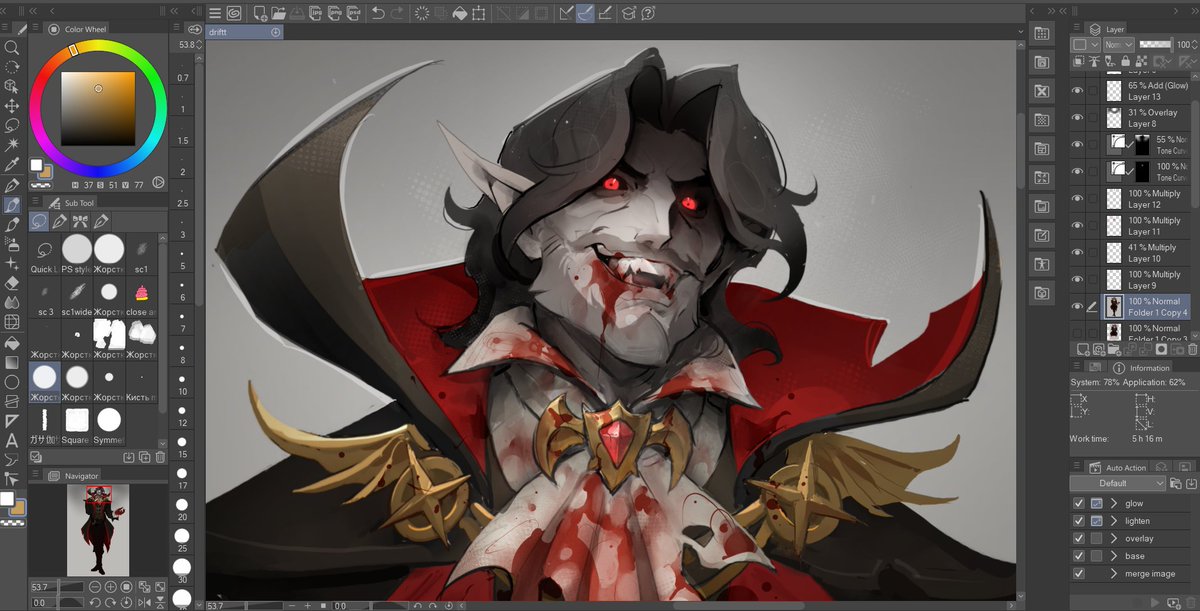Select the Zoom magnifier tool
This screenshot has width=1200, height=611.
(x=12, y=47)
